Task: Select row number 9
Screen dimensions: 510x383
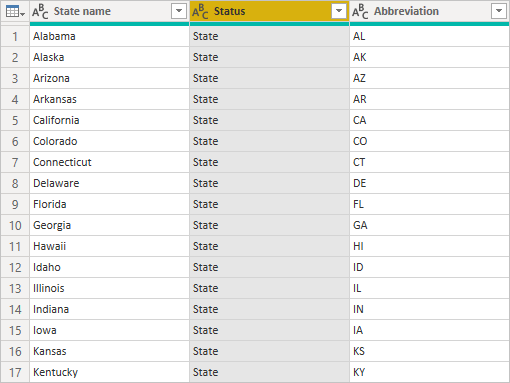Action: point(15,204)
